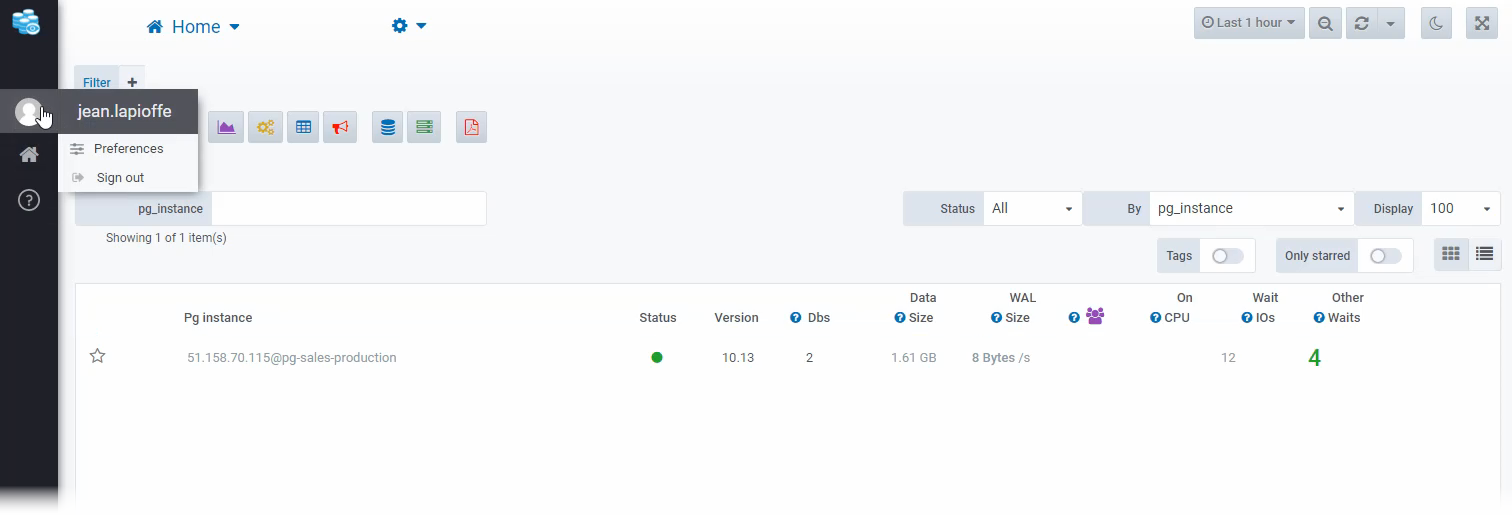Turn on the Only starred toggle
The height and width of the screenshot is (527, 1512).
click(x=1385, y=256)
